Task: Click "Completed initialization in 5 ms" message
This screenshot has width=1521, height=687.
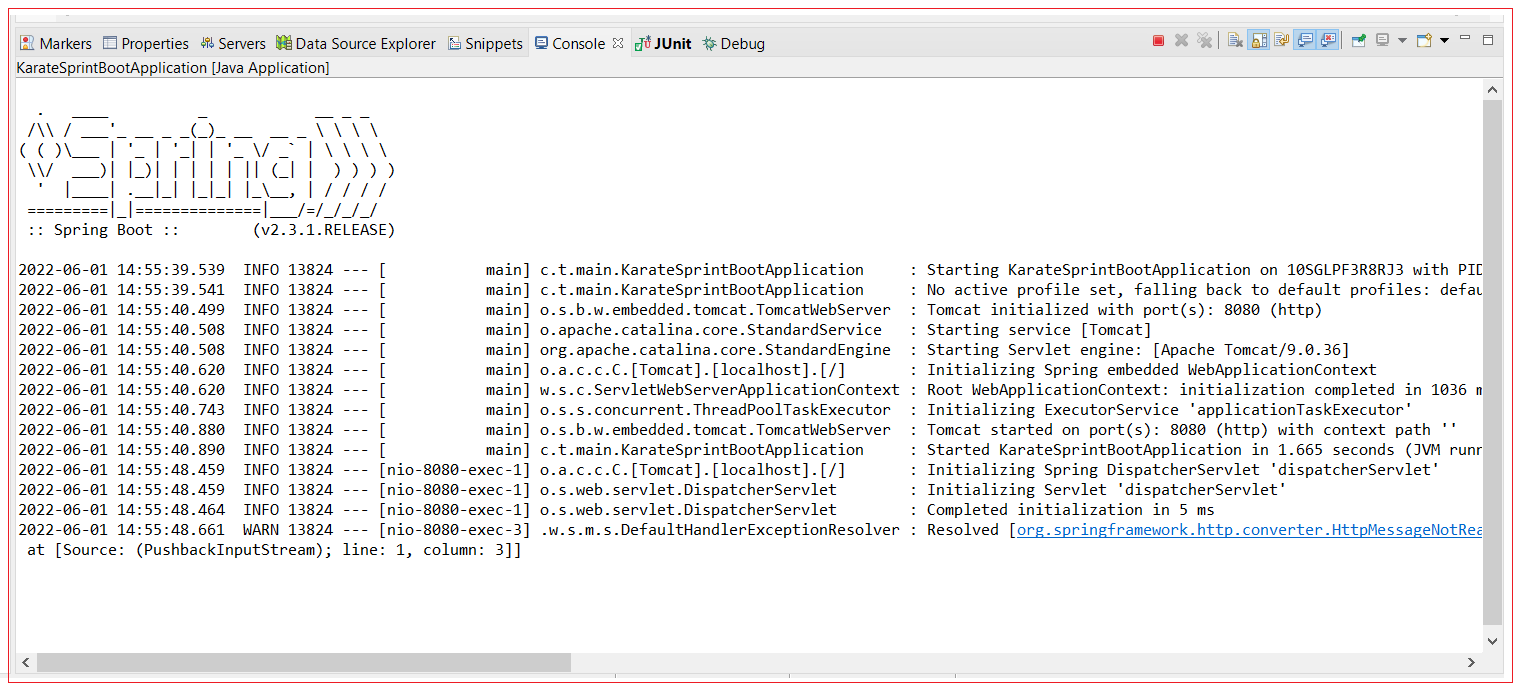Action: tap(1071, 509)
